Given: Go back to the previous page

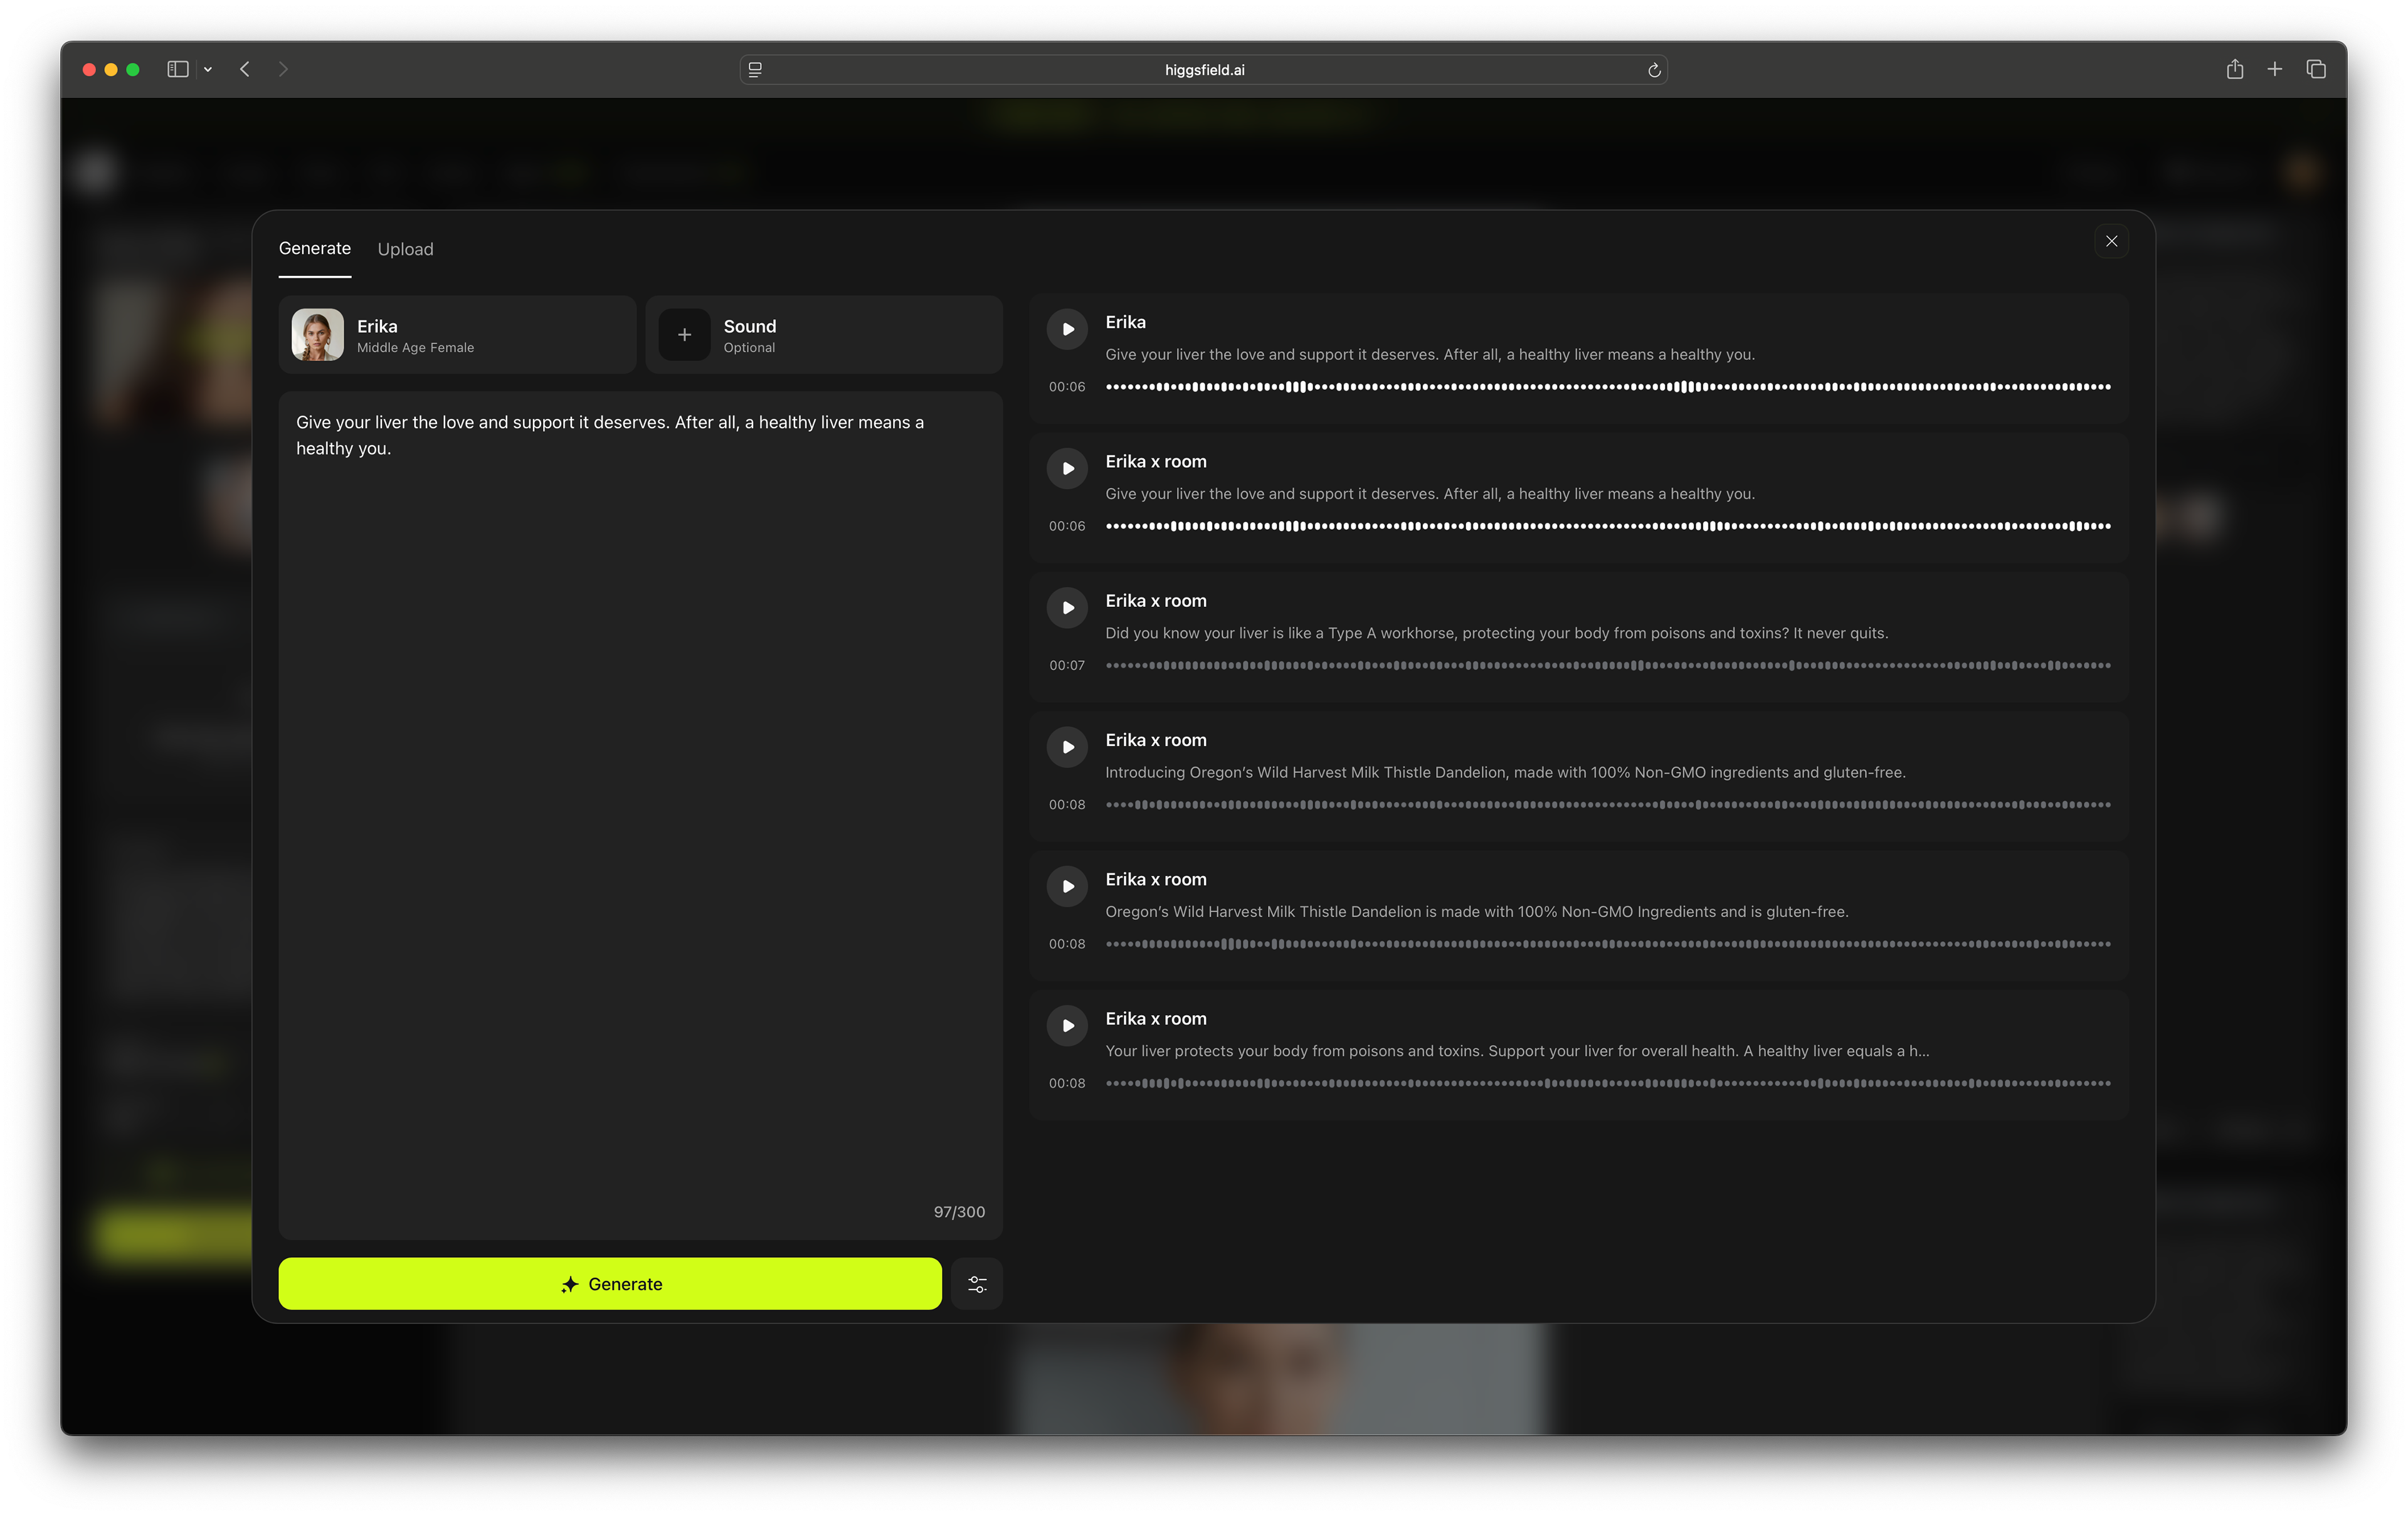Looking at the screenshot, I should click(245, 69).
